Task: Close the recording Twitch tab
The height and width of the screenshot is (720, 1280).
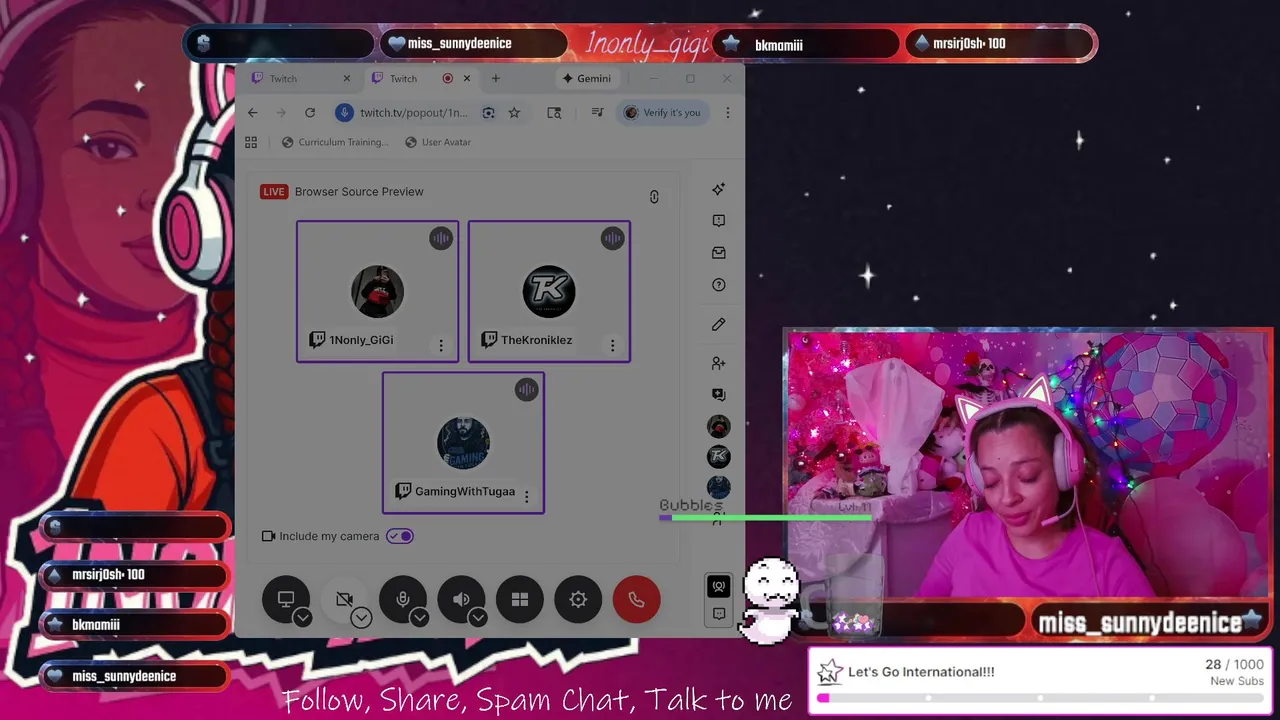Action: click(x=466, y=78)
